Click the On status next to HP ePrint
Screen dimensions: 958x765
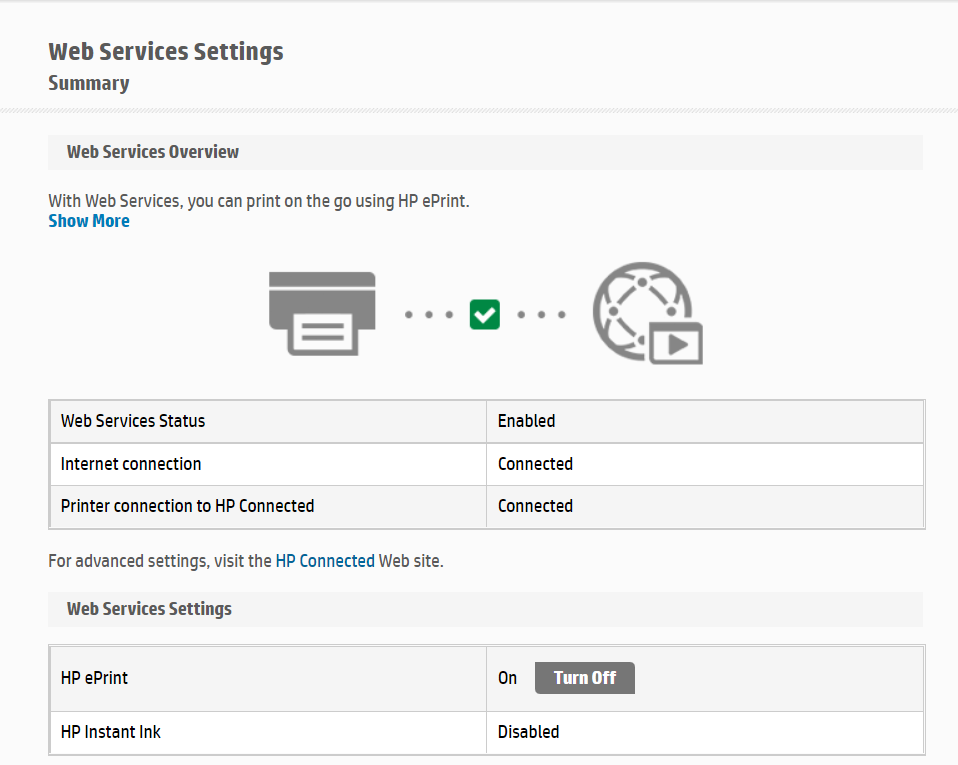[506, 678]
